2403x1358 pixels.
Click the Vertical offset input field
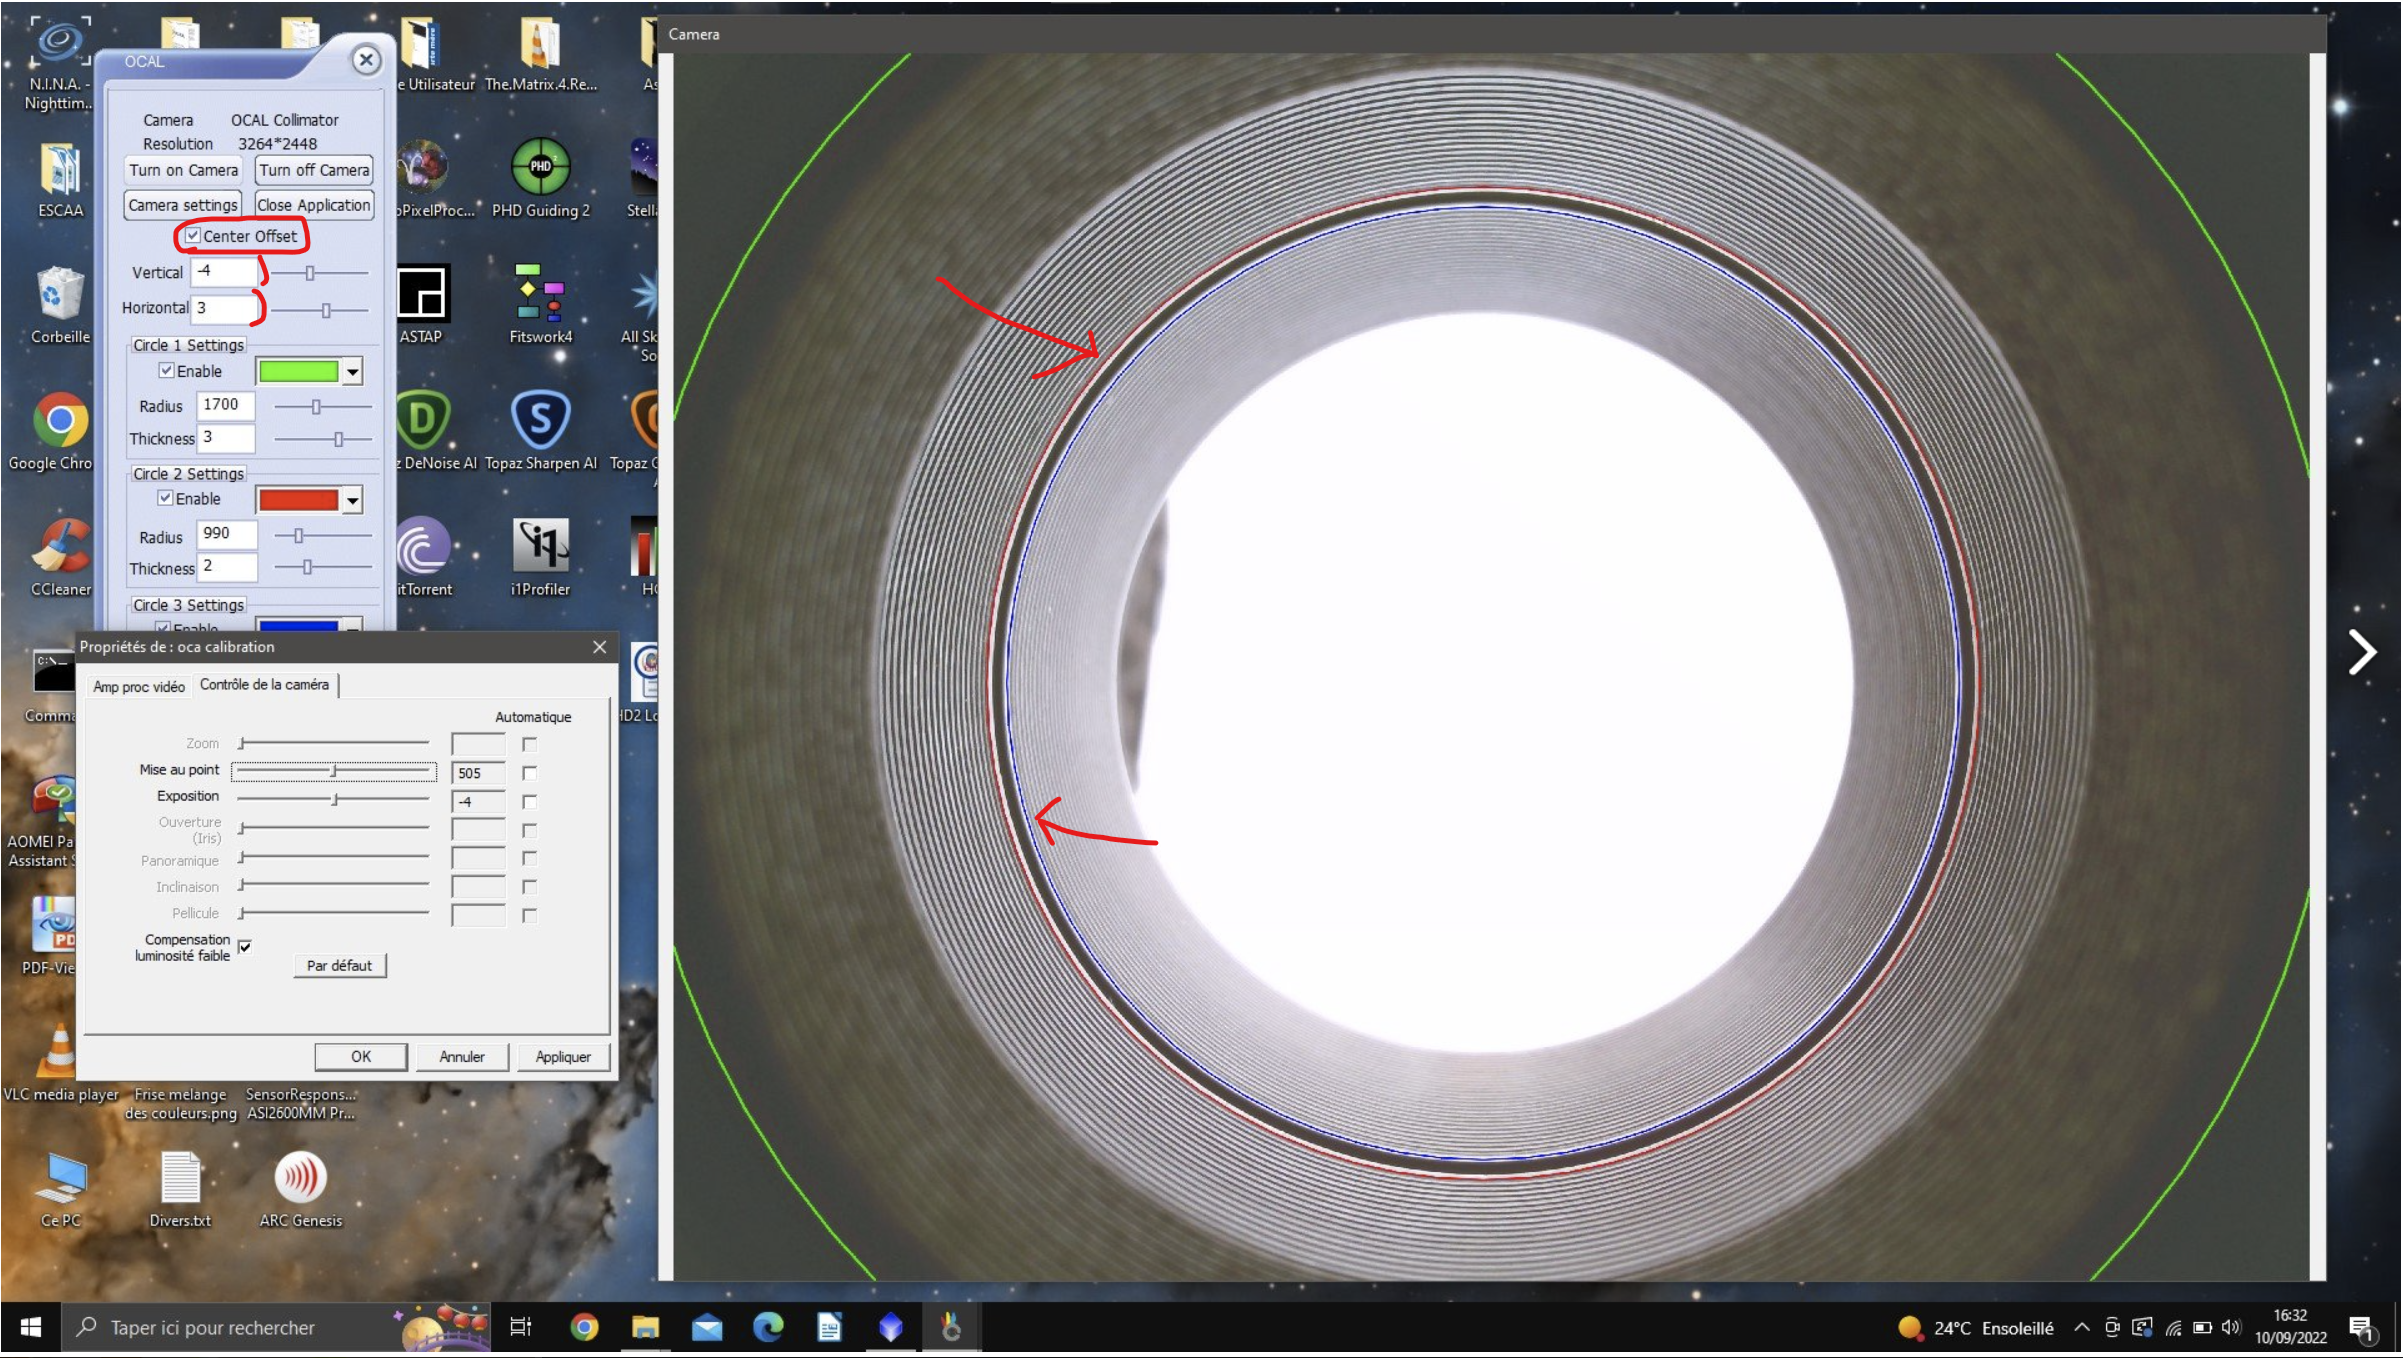tap(226, 271)
